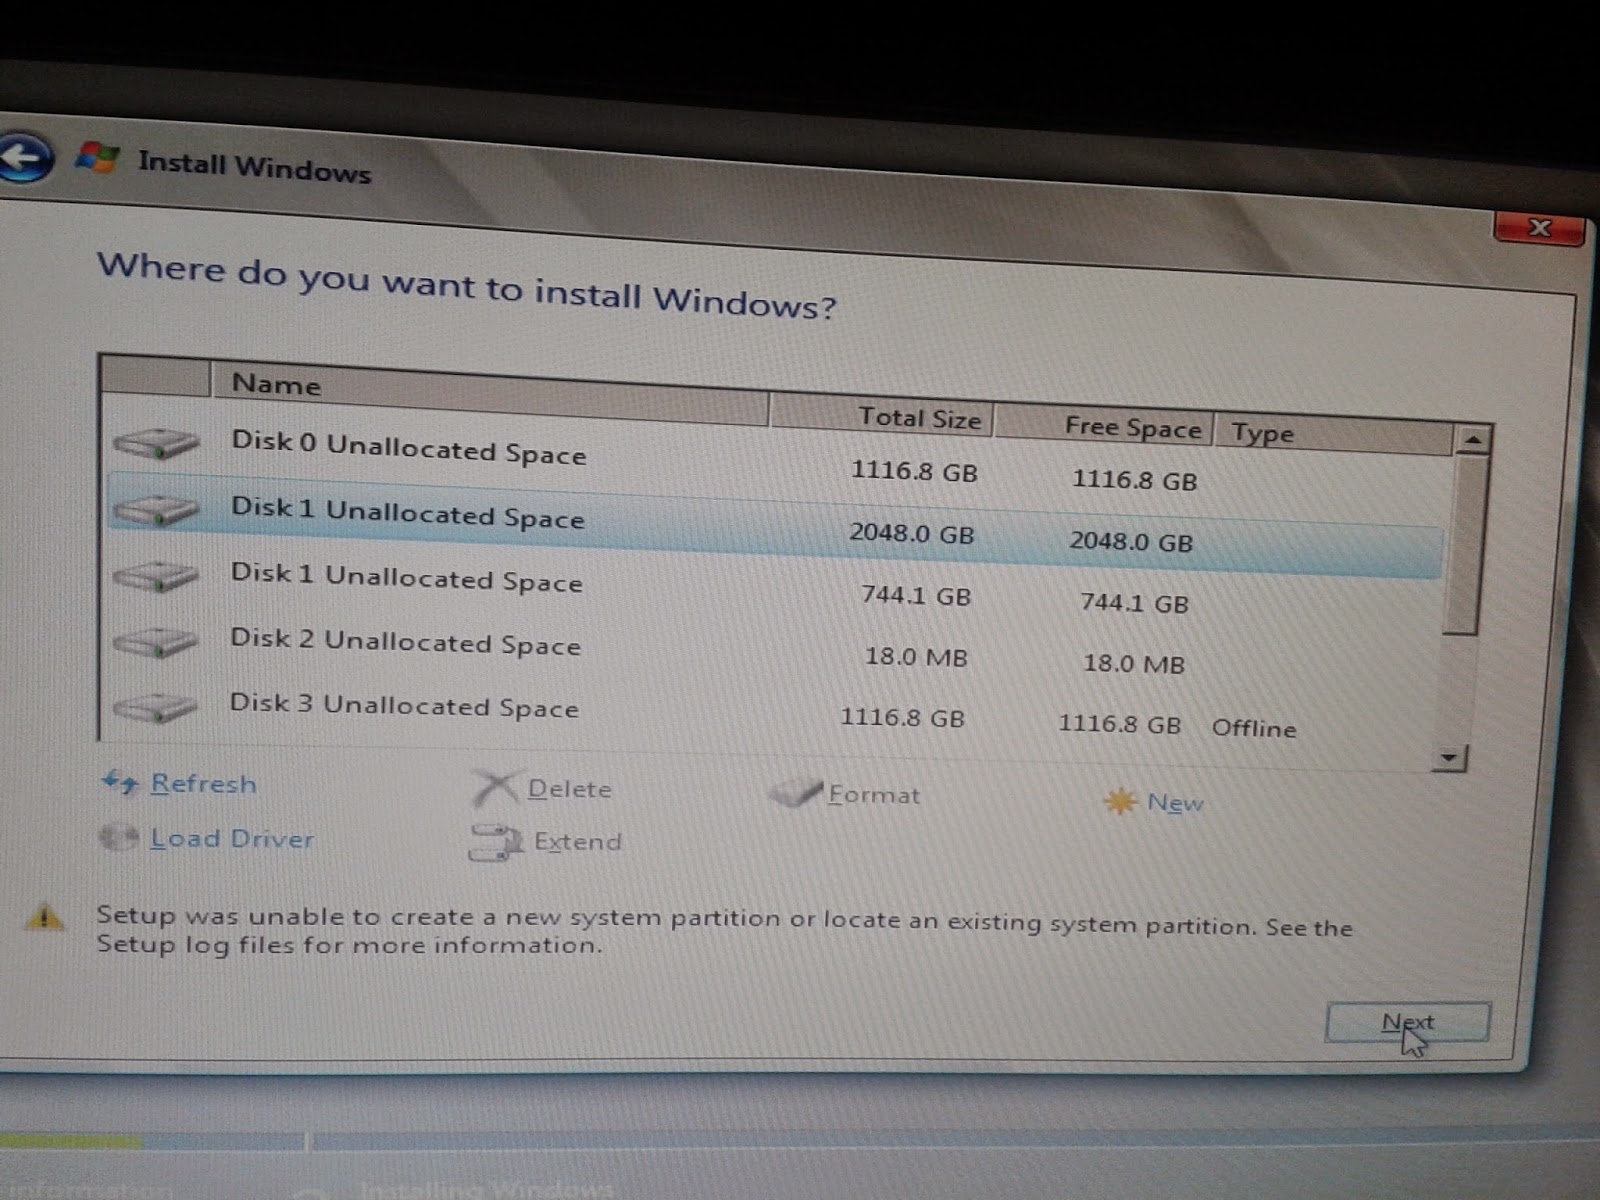Click Disk 3's total size "1116.8 GB"
This screenshot has height=1200, width=1600.
click(x=902, y=718)
